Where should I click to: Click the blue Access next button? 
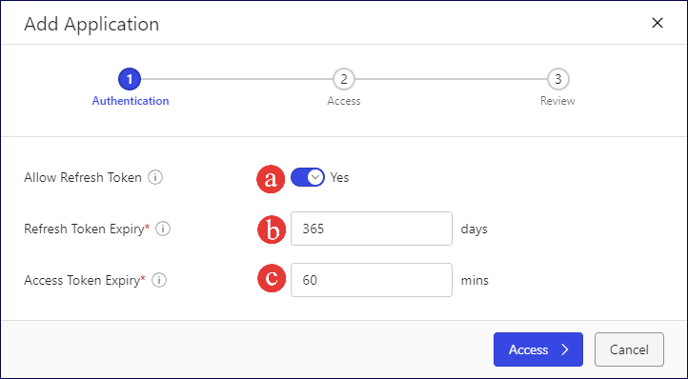(x=538, y=350)
